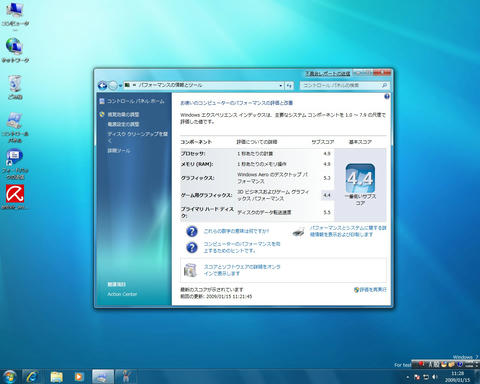
Task: Open the link about what these numbers mean
Action: click(x=236, y=231)
